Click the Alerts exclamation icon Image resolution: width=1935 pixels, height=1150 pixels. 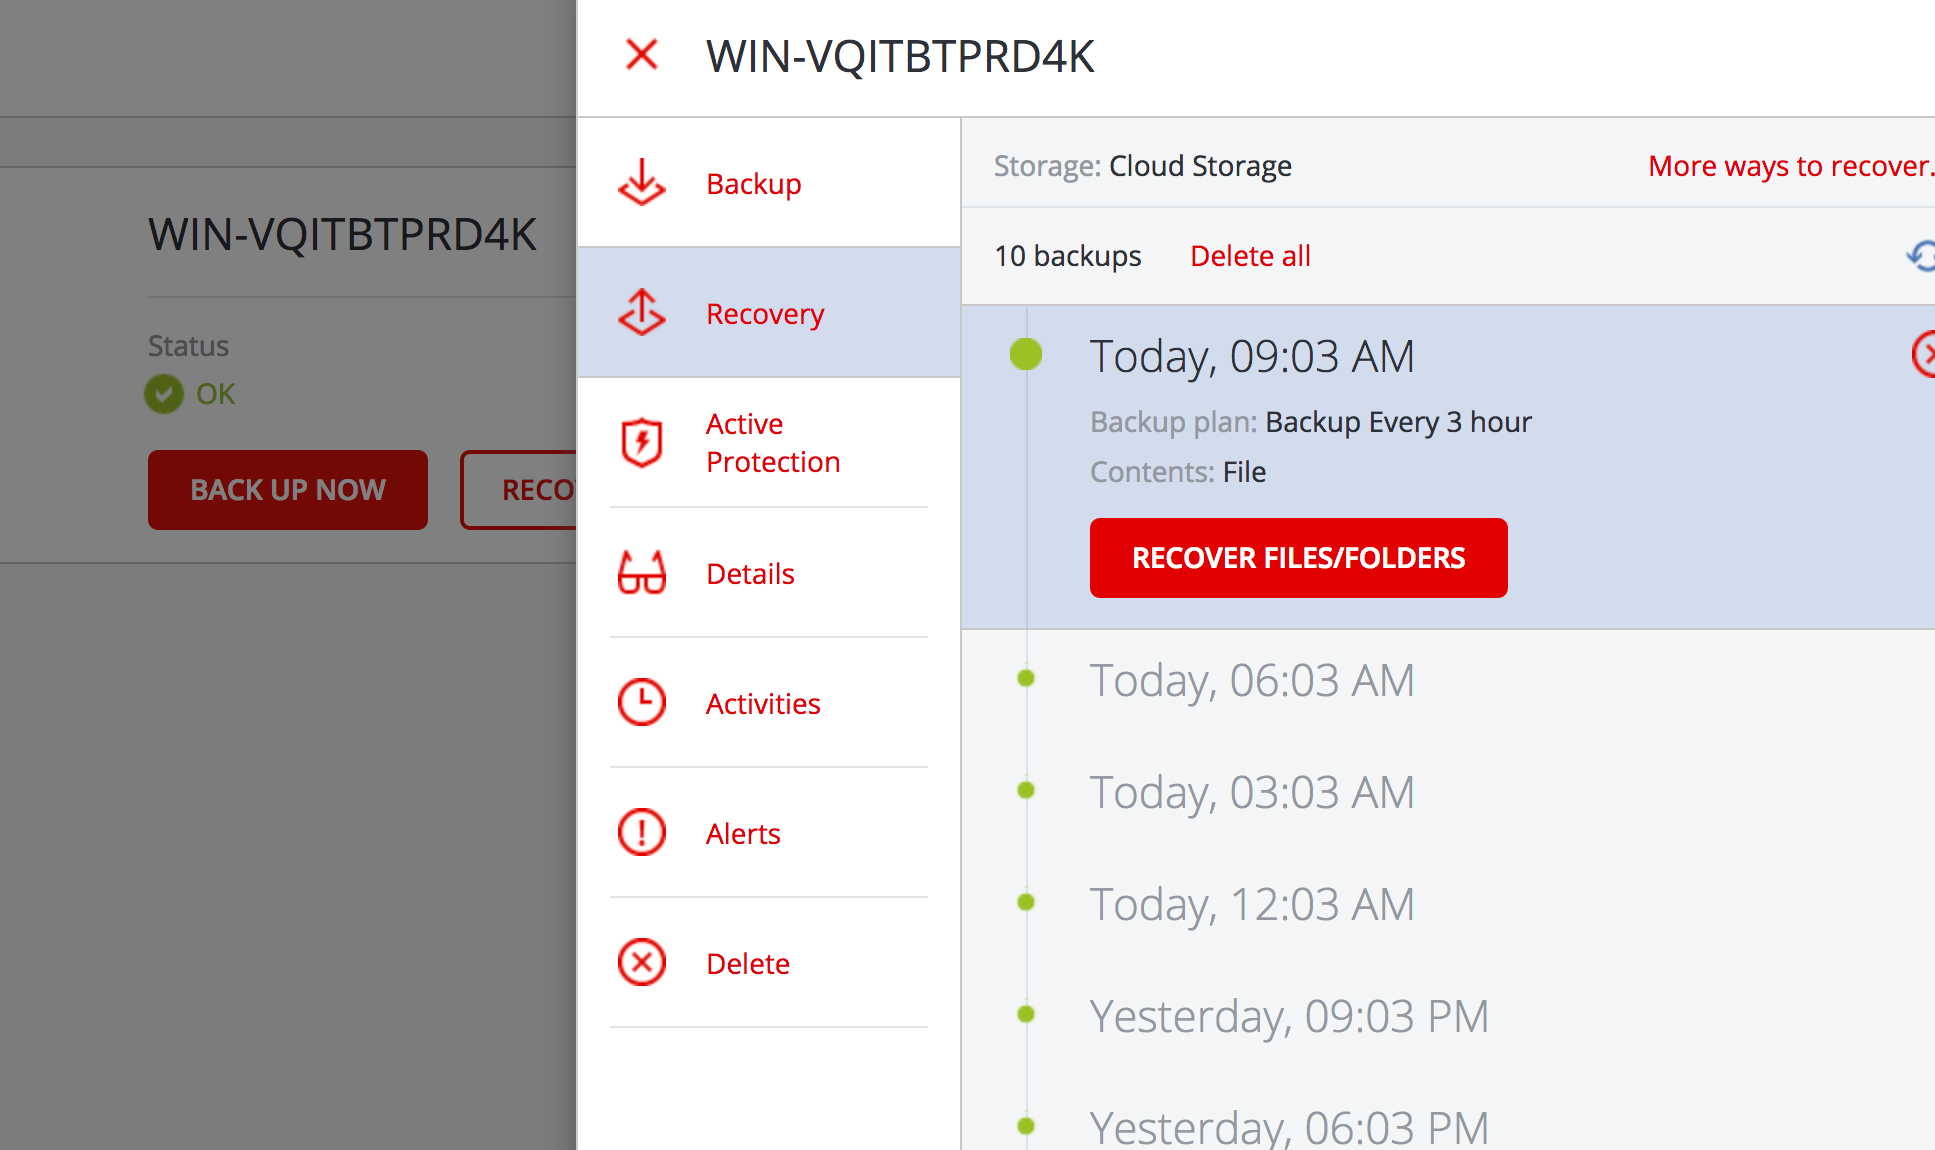click(641, 833)
